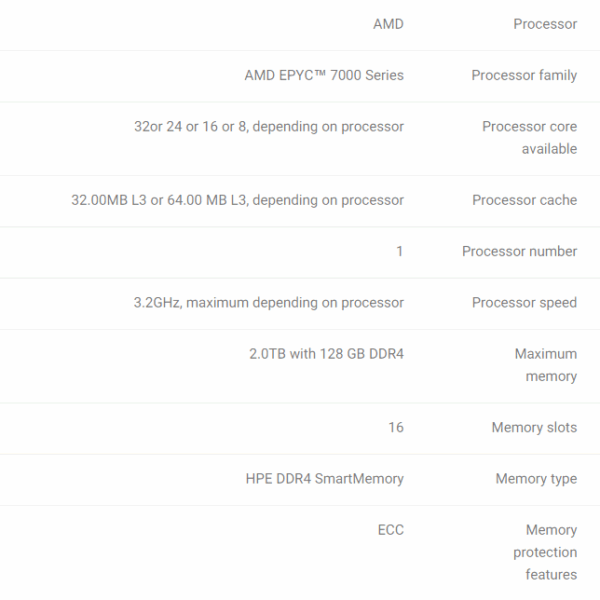Click the "32.00MB L3 or 64.00 MB L3" value
Image resolution: width=600 pixels, height=600 pixels.
237,200
